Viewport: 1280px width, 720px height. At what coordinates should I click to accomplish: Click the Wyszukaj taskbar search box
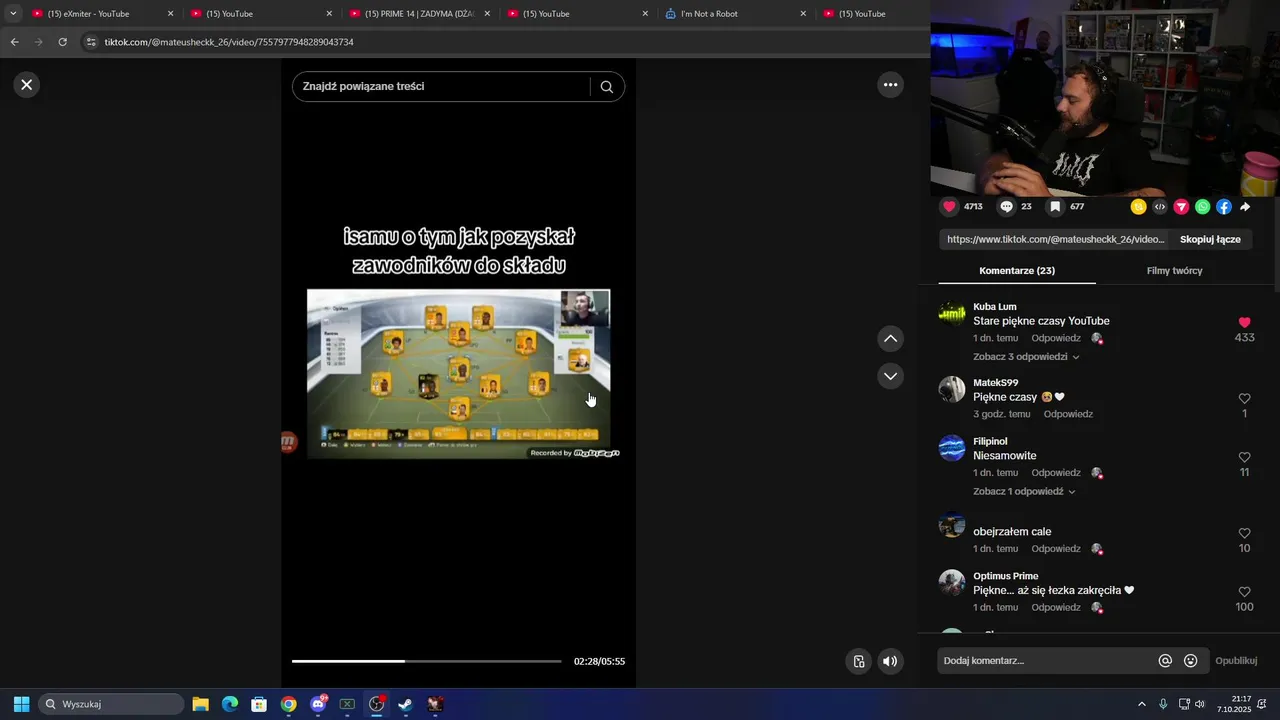111,704
